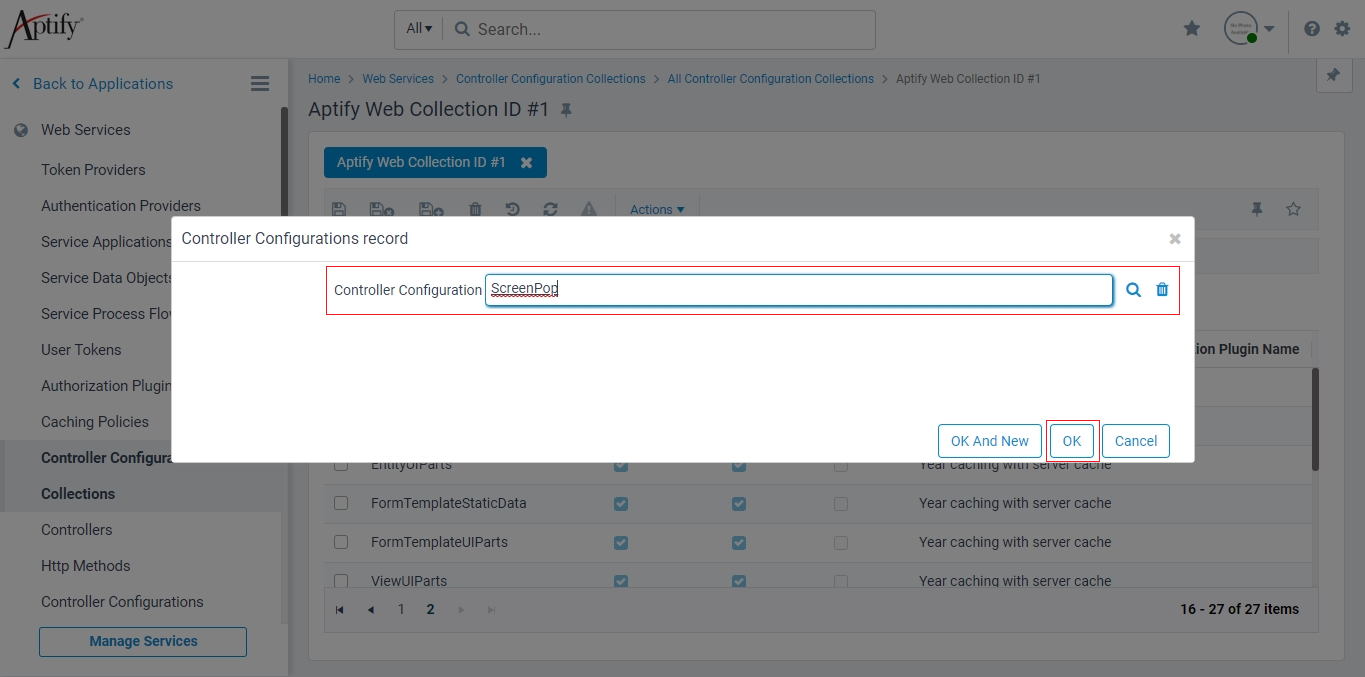Screen dimensions: 1365x677
Task: Toggle the hamburger menu in sidebar
Action: click(x=260, y=84)
